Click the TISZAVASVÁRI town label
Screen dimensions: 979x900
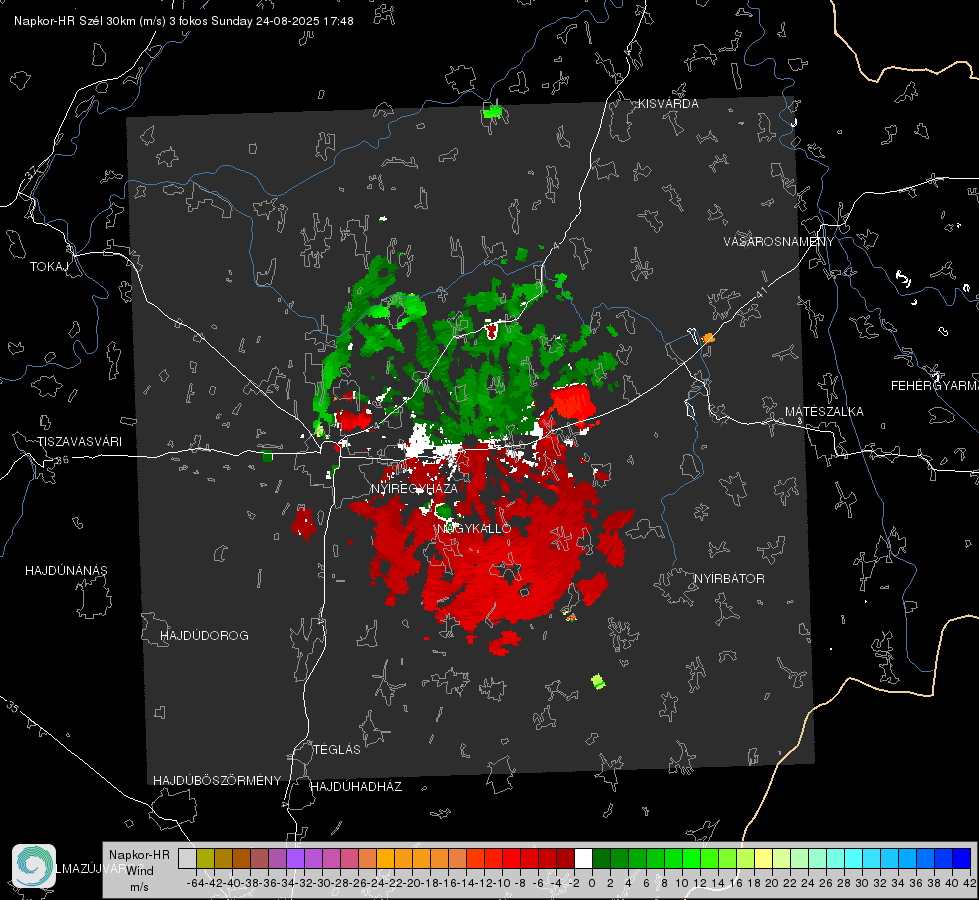pyautogui.click(x=79, y=442)
